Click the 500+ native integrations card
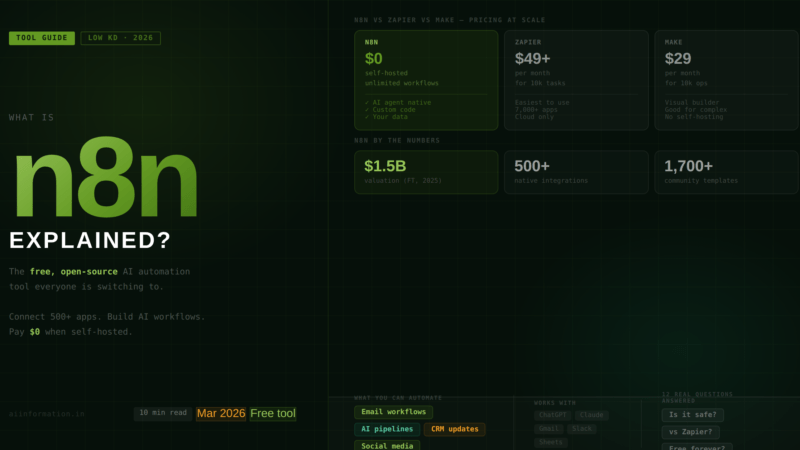Screen dimensions: 800x450 576,172
